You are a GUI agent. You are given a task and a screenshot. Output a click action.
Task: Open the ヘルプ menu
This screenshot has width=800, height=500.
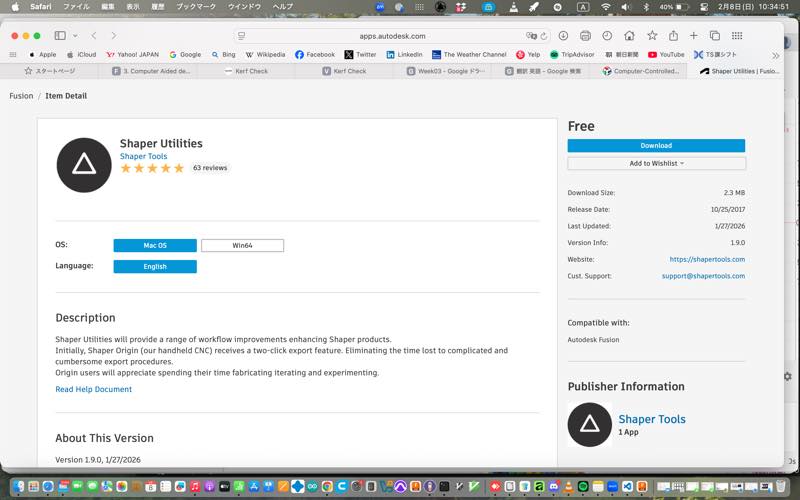point(283,7)
